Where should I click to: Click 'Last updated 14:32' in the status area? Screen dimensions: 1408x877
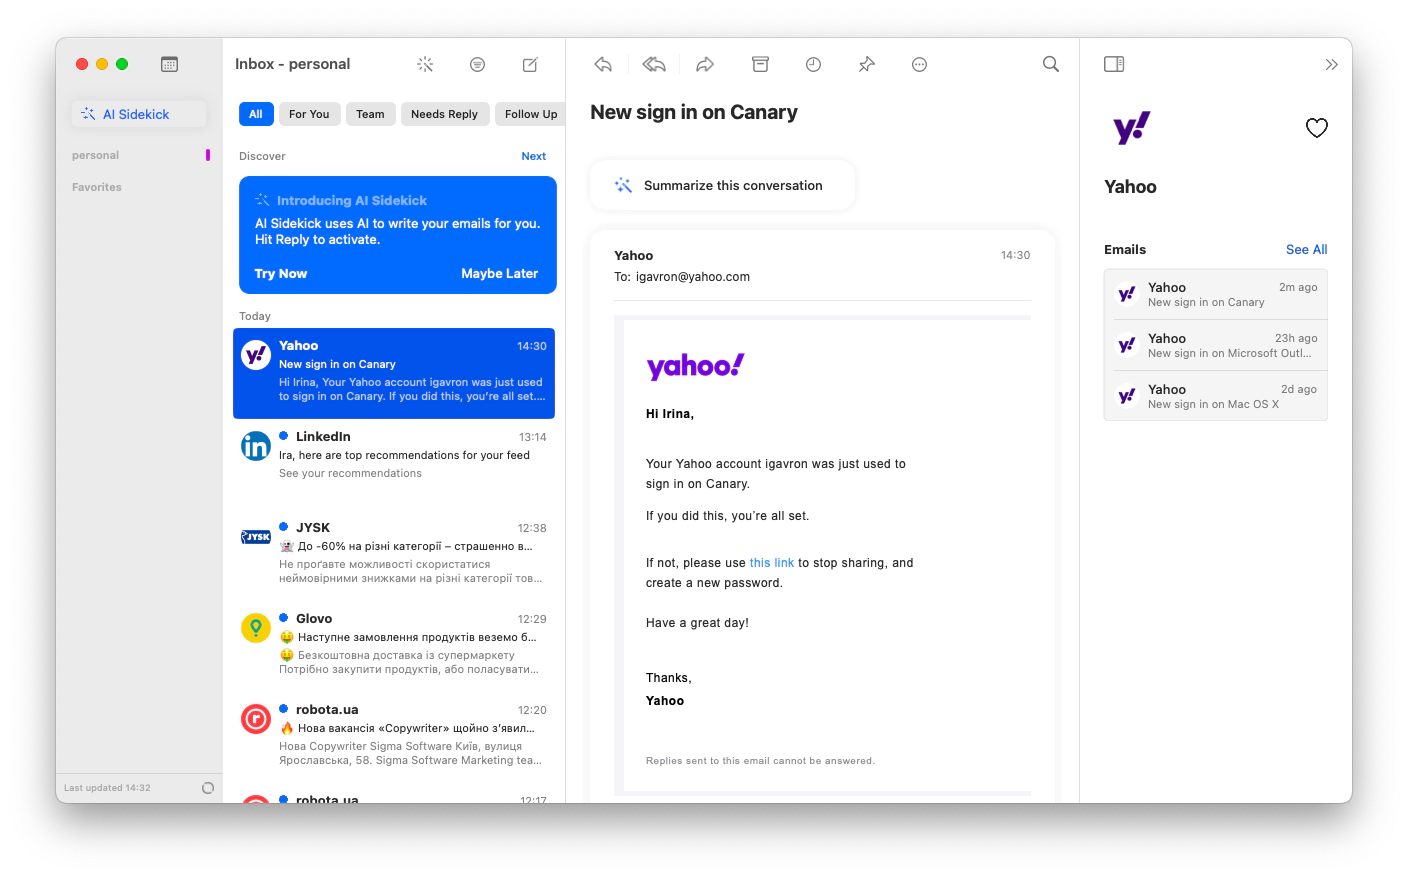pyautogui.click(x=107, y=788)
